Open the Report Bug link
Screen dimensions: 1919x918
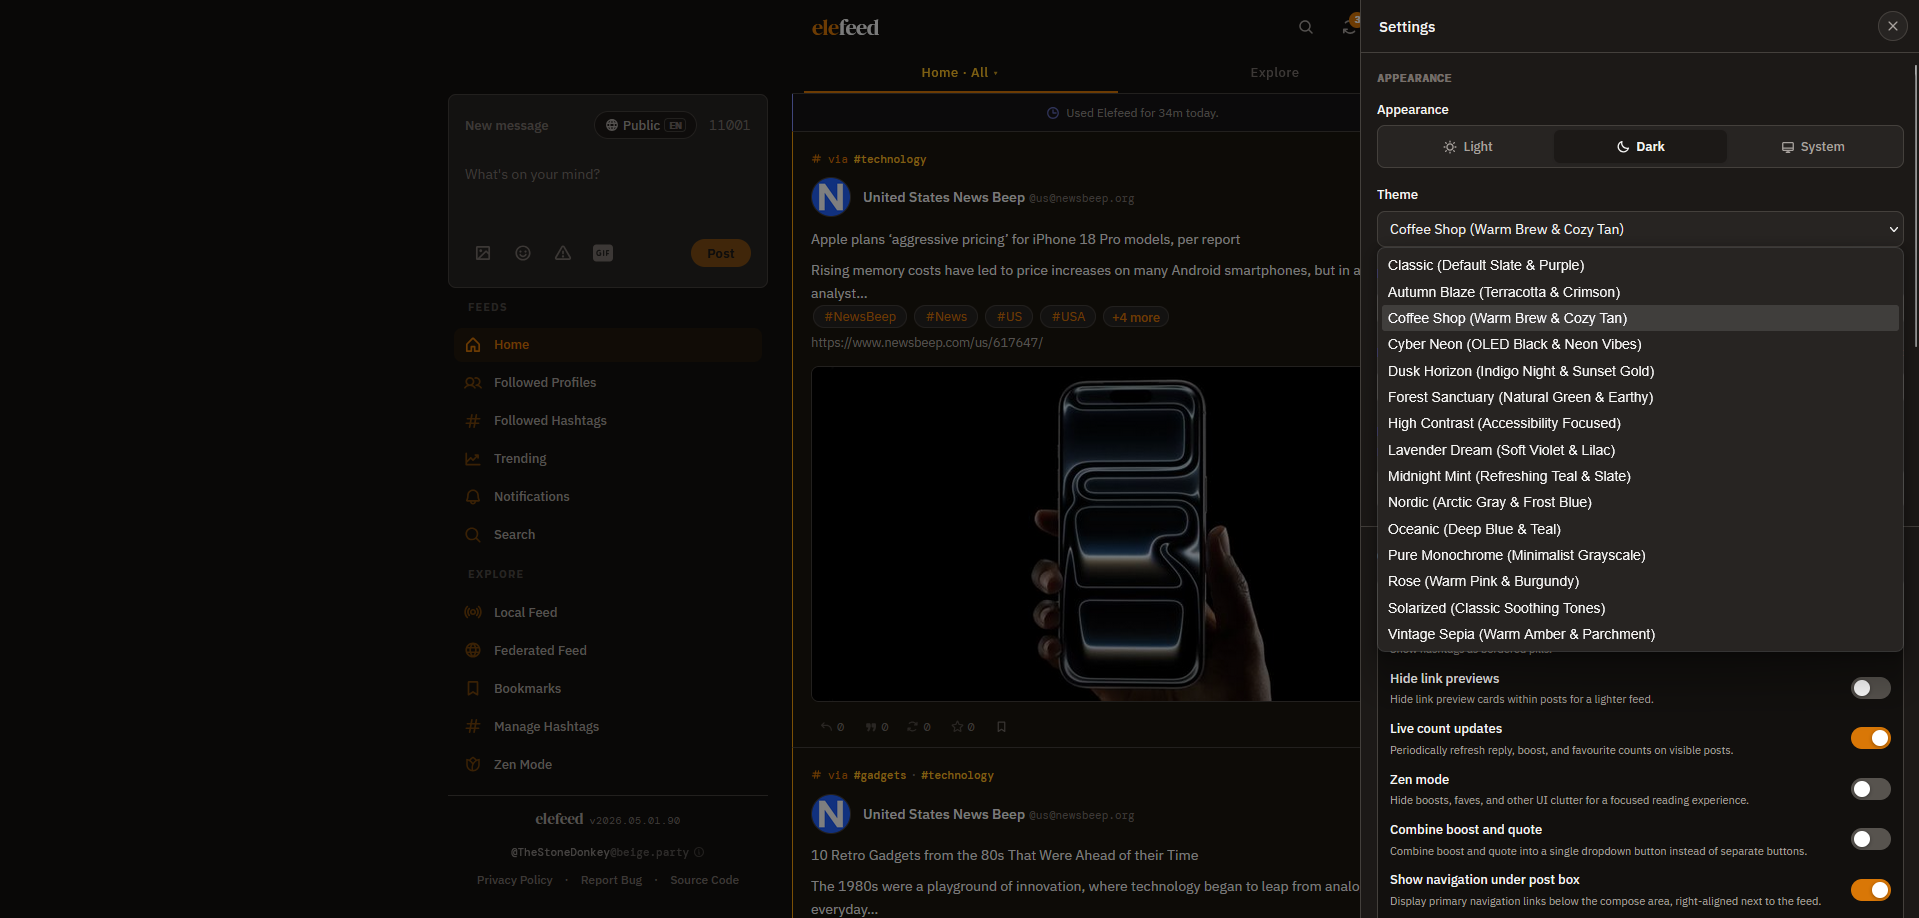(x=611, y=880)
